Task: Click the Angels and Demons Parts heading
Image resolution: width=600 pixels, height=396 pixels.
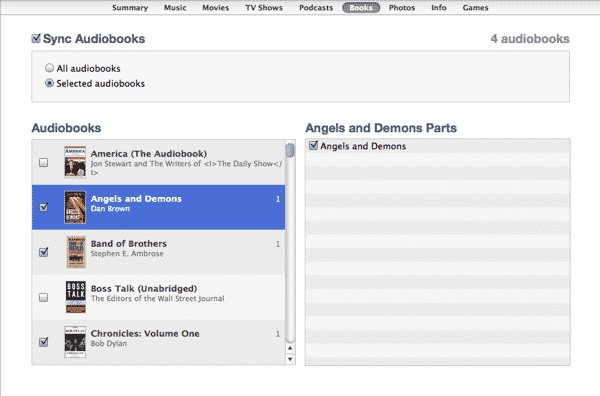Action: (381, 128)
